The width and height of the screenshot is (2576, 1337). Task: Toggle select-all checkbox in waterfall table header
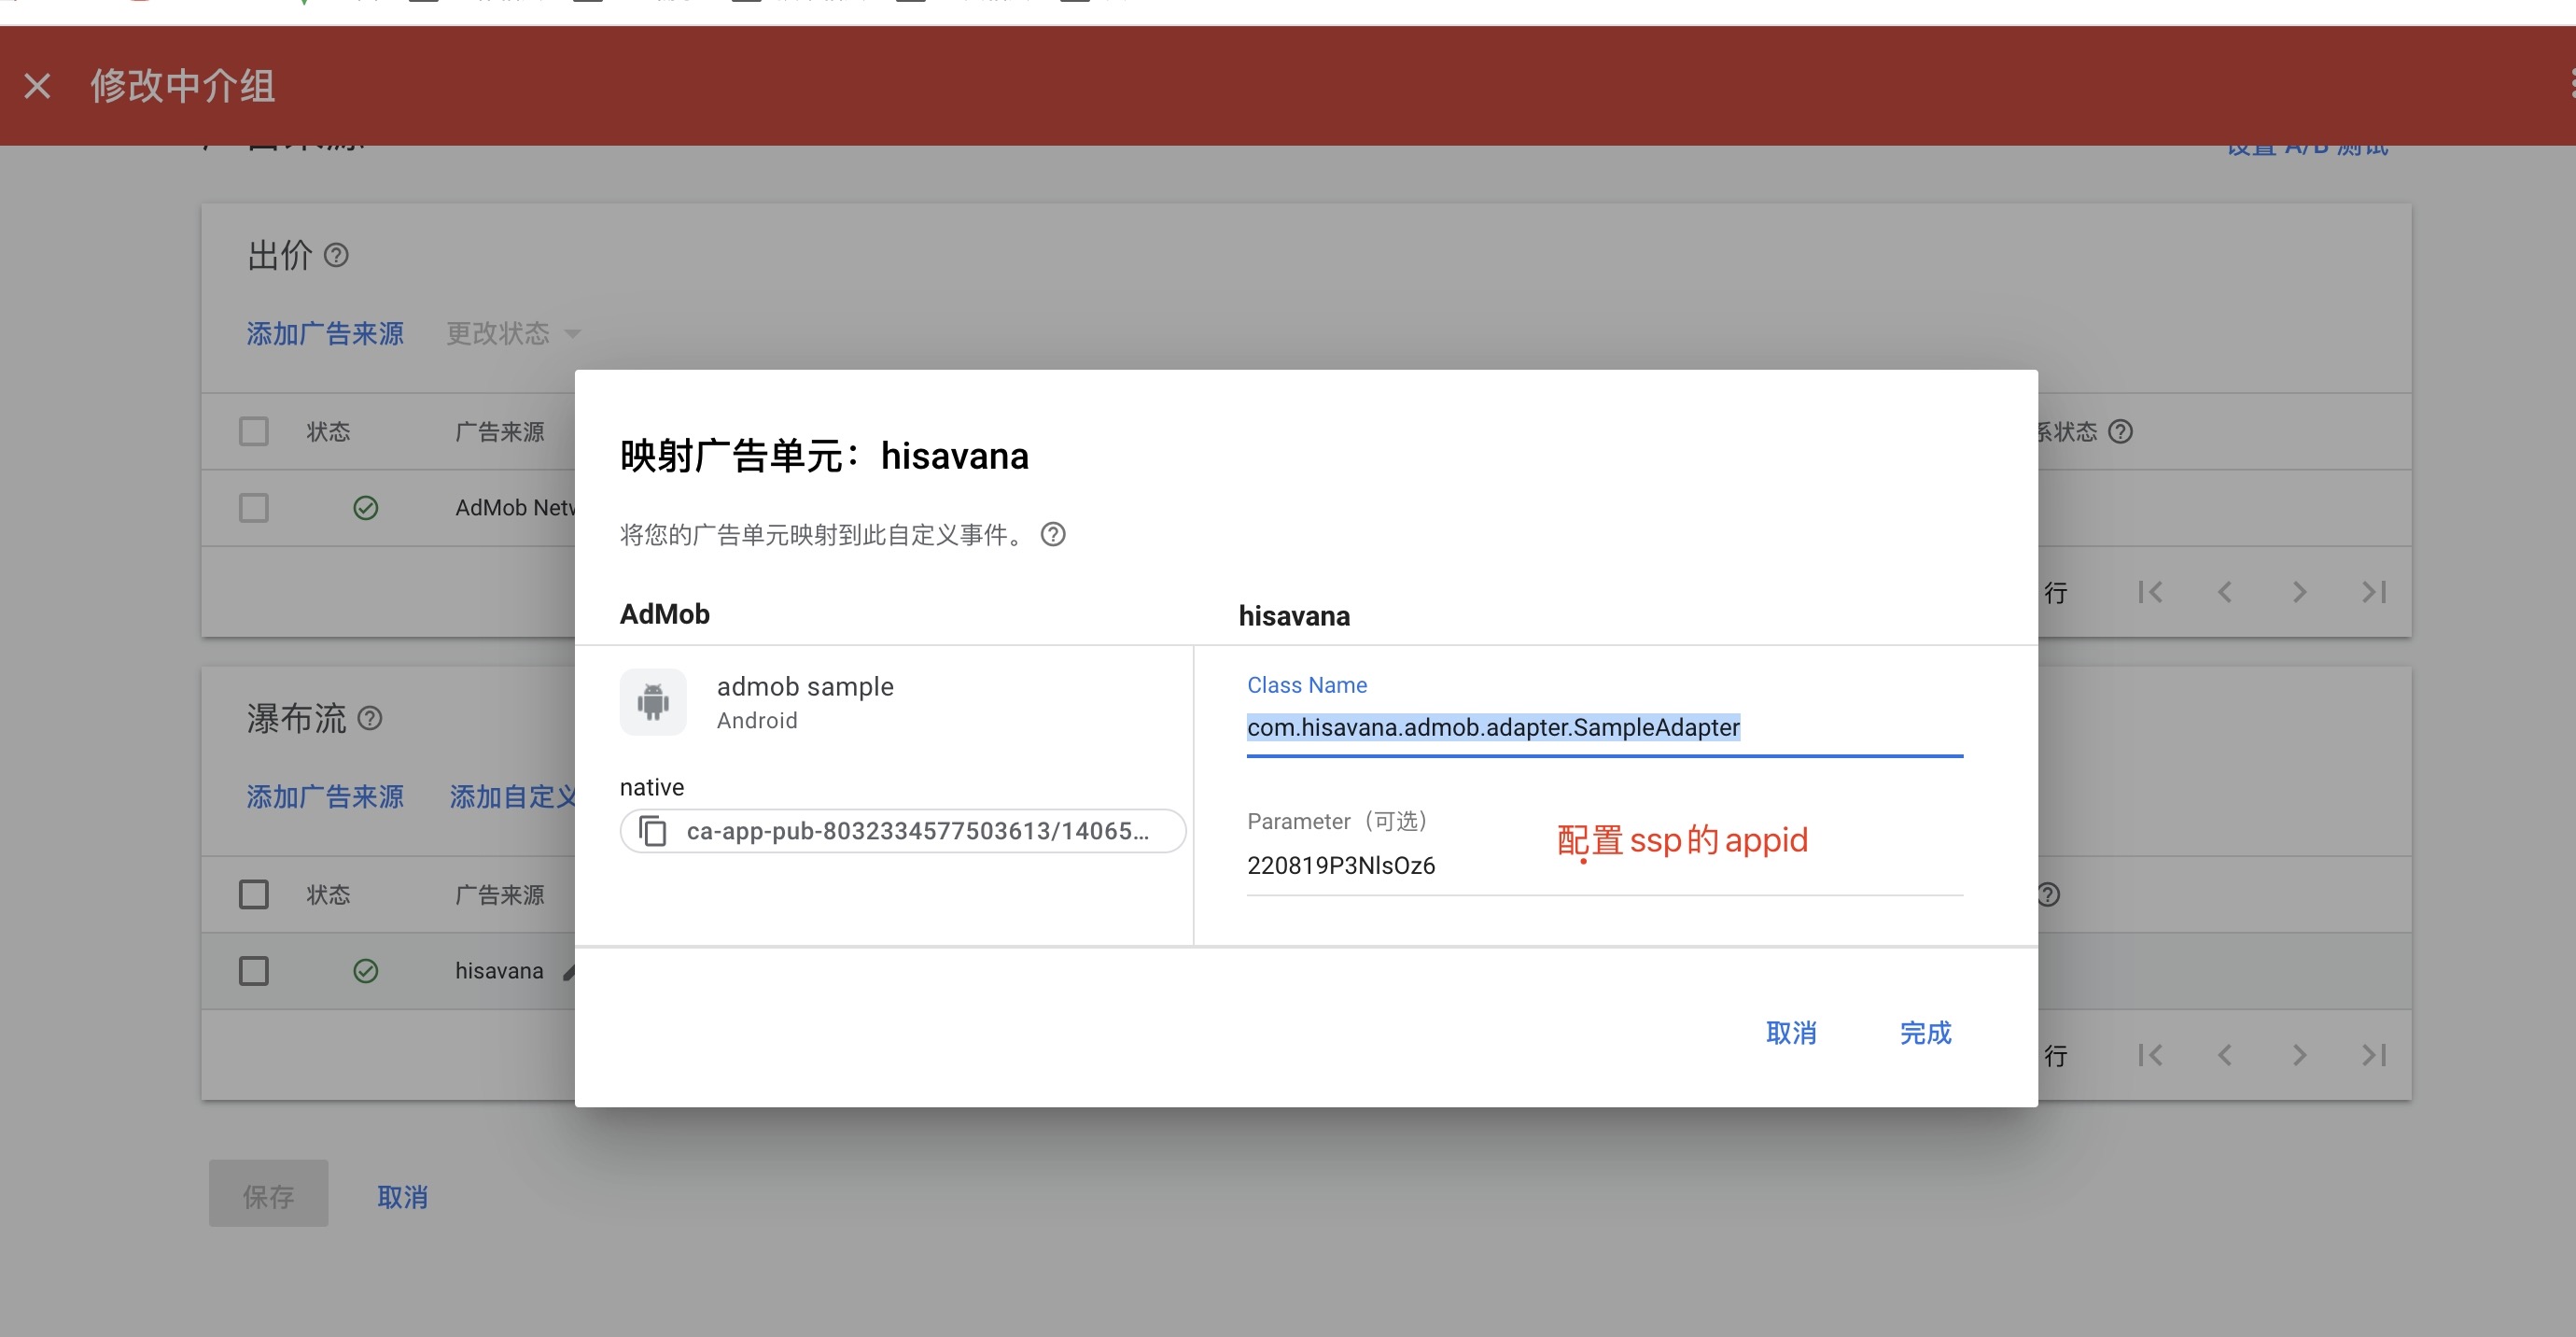[254, 894]
